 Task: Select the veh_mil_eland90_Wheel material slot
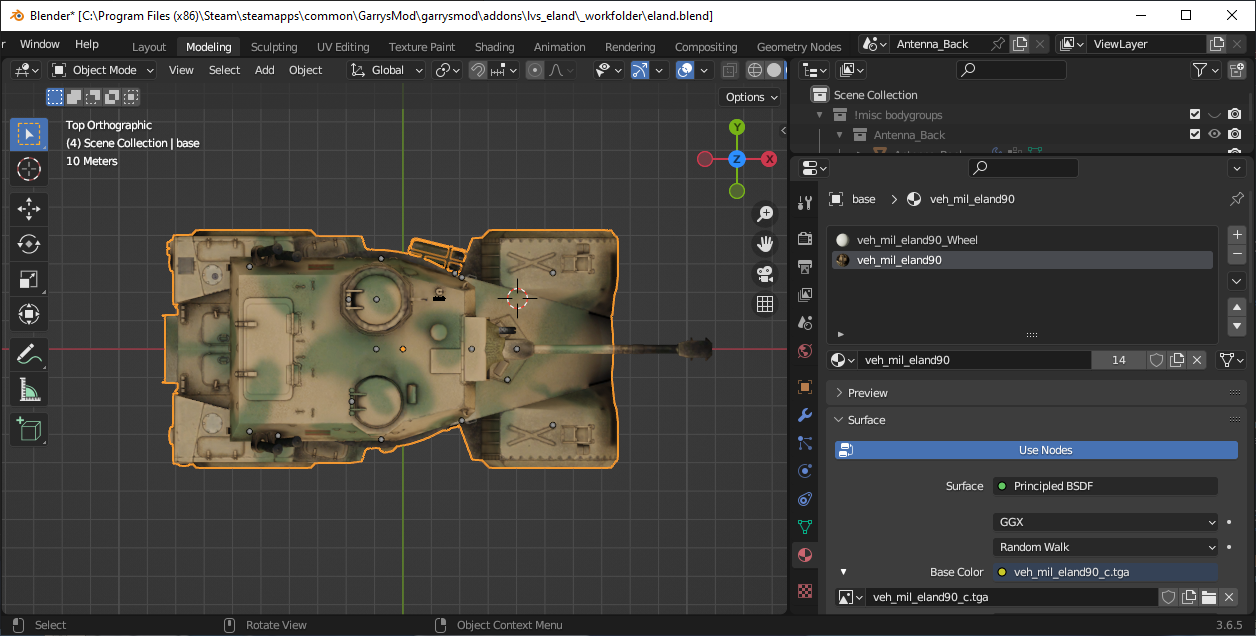click(917, 240)
